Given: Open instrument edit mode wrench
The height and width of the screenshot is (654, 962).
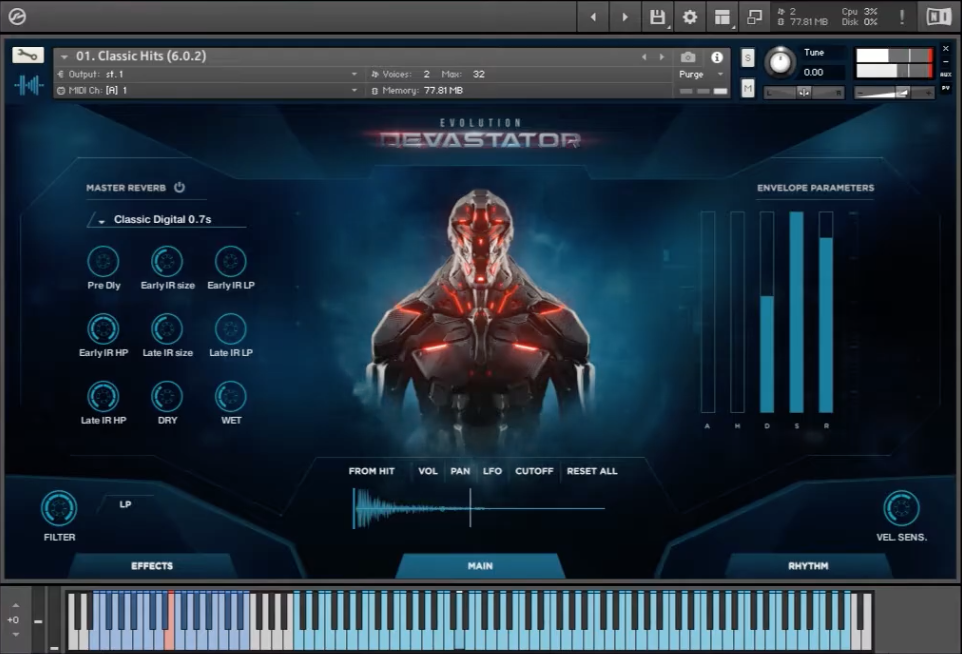Looking at the screenshot, I should pos(28,56).
